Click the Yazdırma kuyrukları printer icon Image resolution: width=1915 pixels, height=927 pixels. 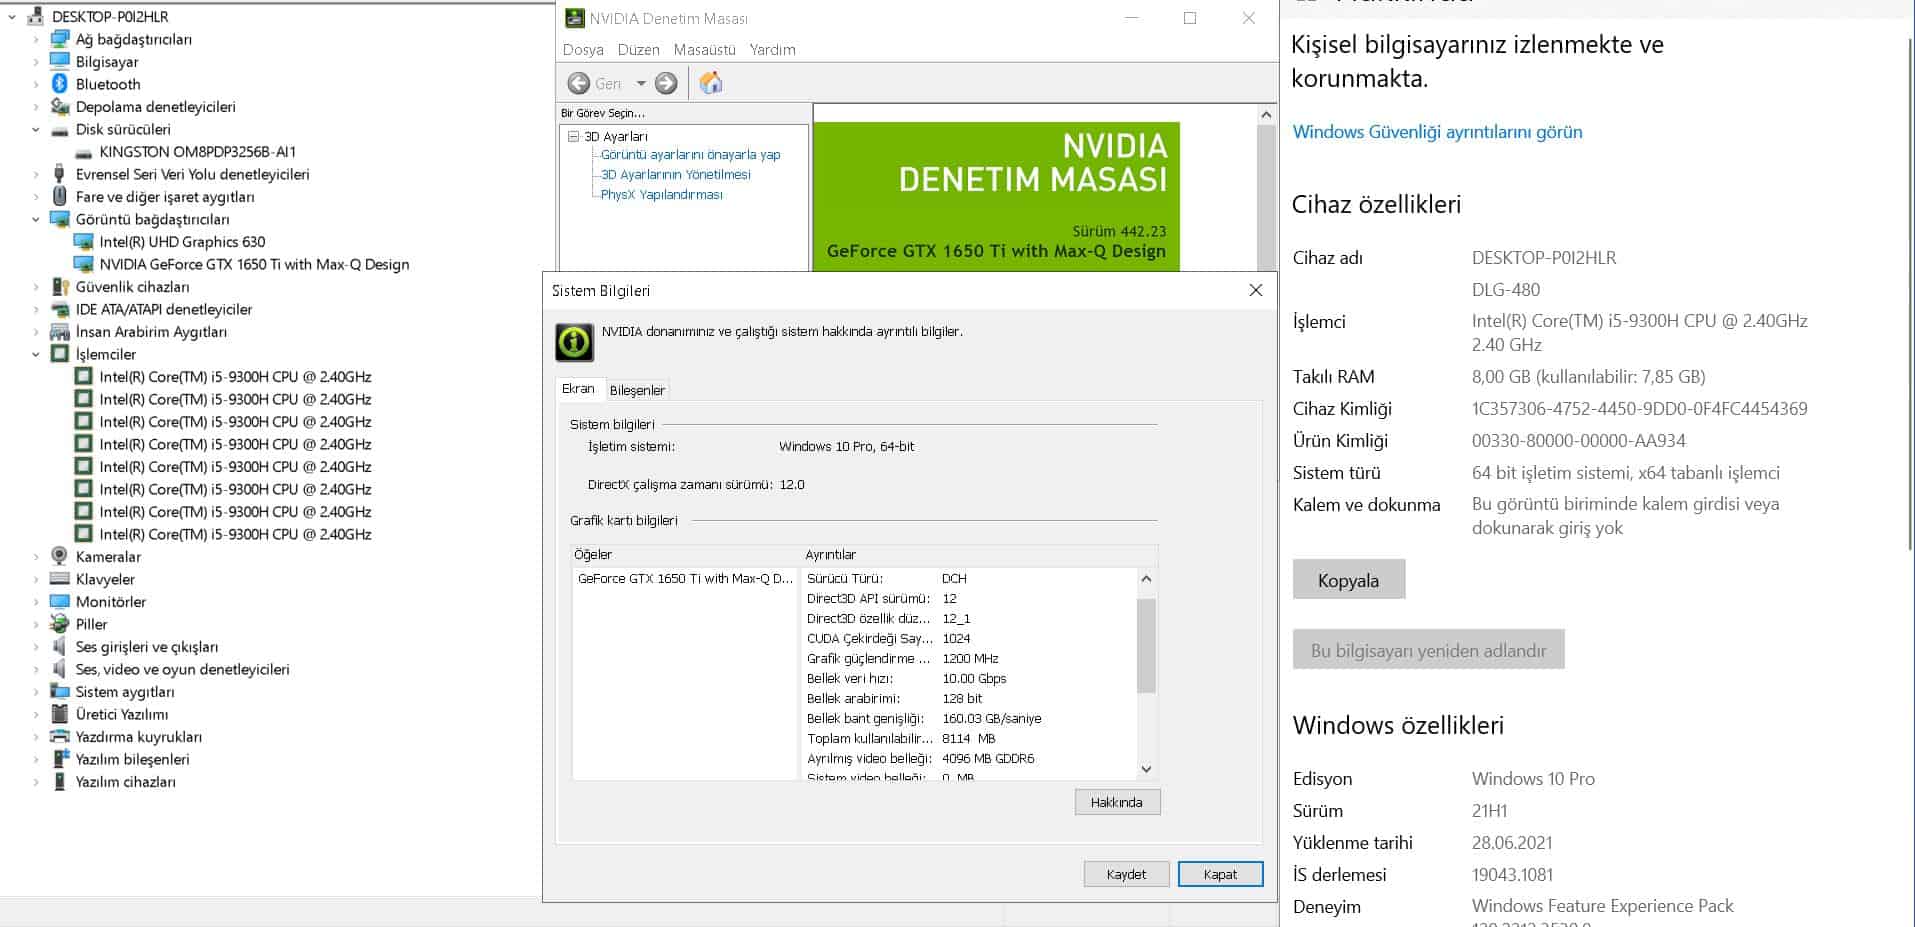(x=60, y=736)
